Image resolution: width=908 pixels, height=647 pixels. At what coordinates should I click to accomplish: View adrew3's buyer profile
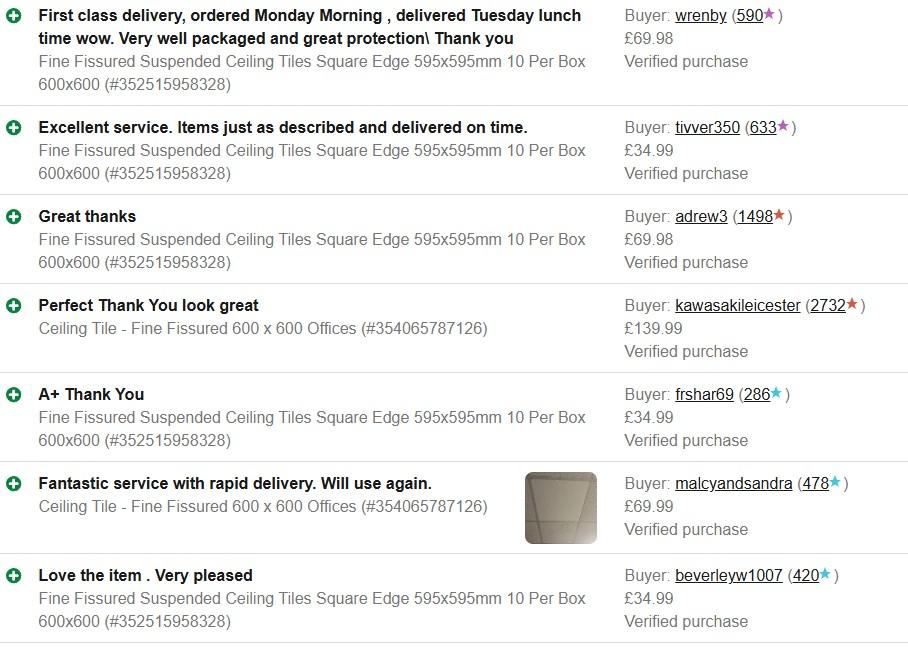point(701,217)
